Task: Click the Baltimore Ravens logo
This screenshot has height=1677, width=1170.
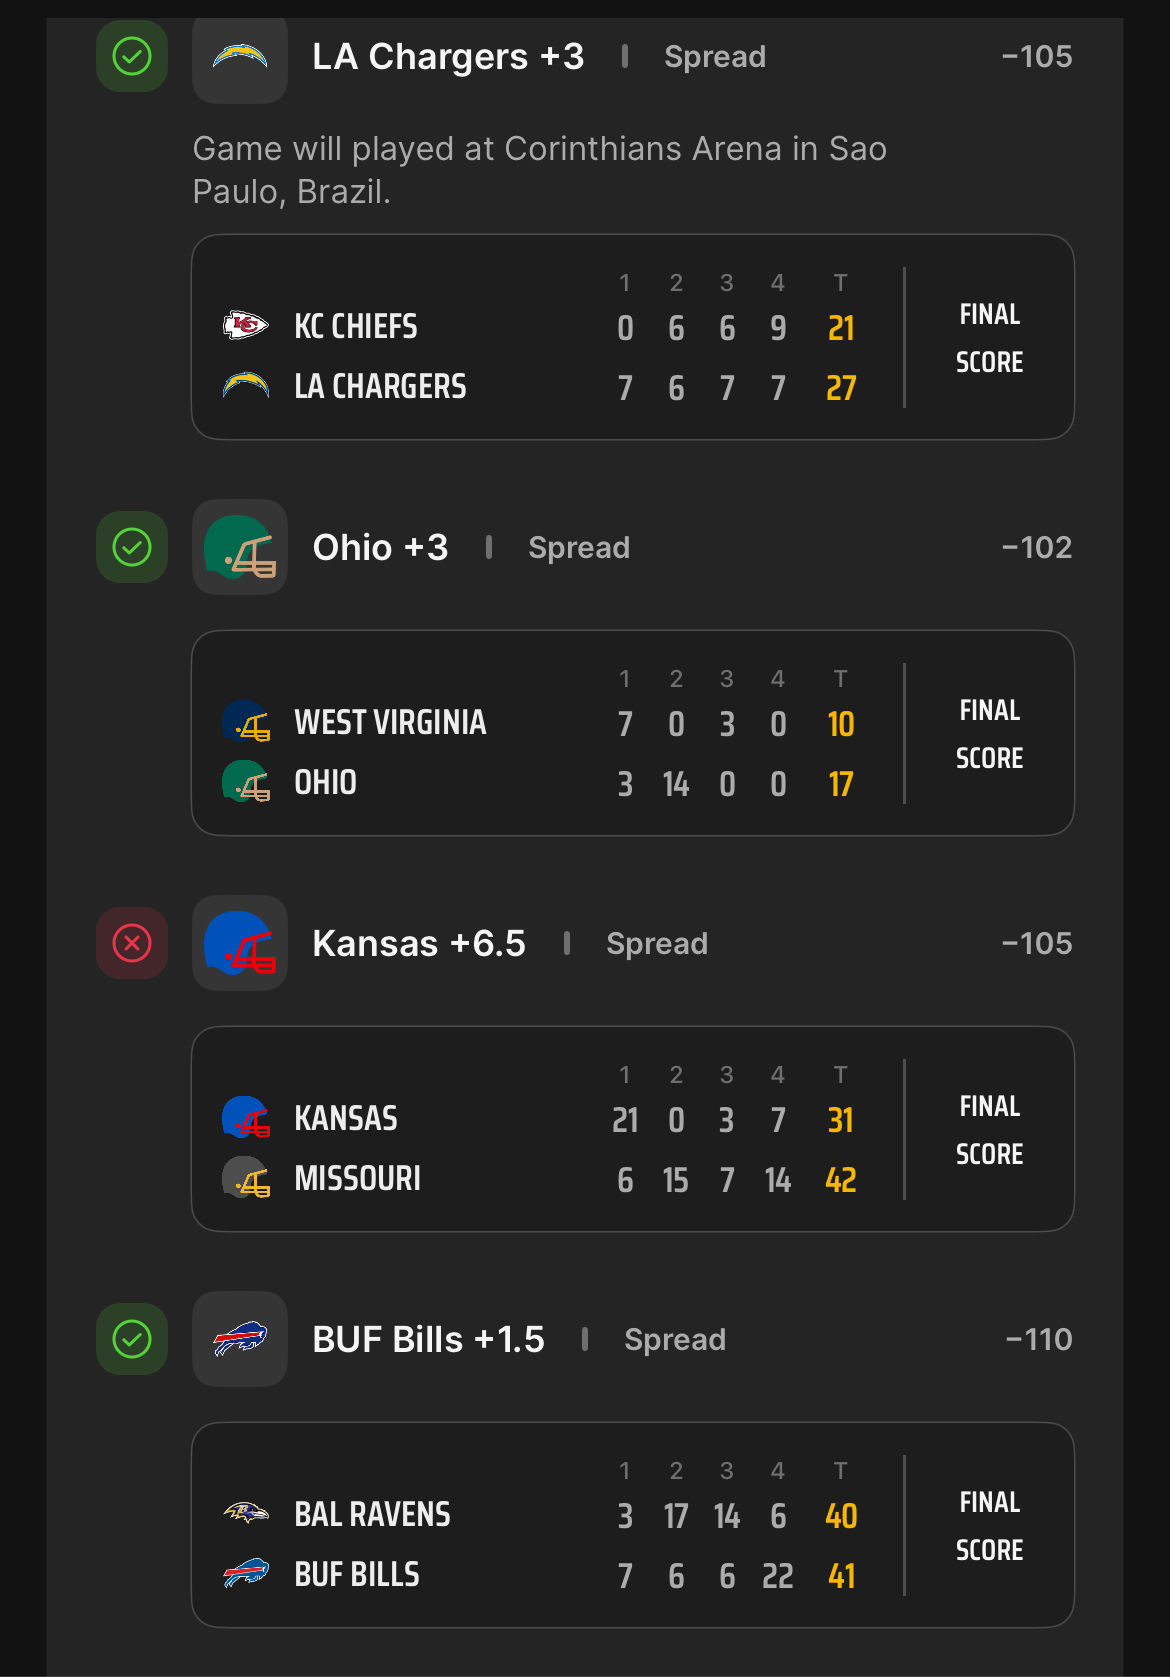Action: coord(246,1512)
